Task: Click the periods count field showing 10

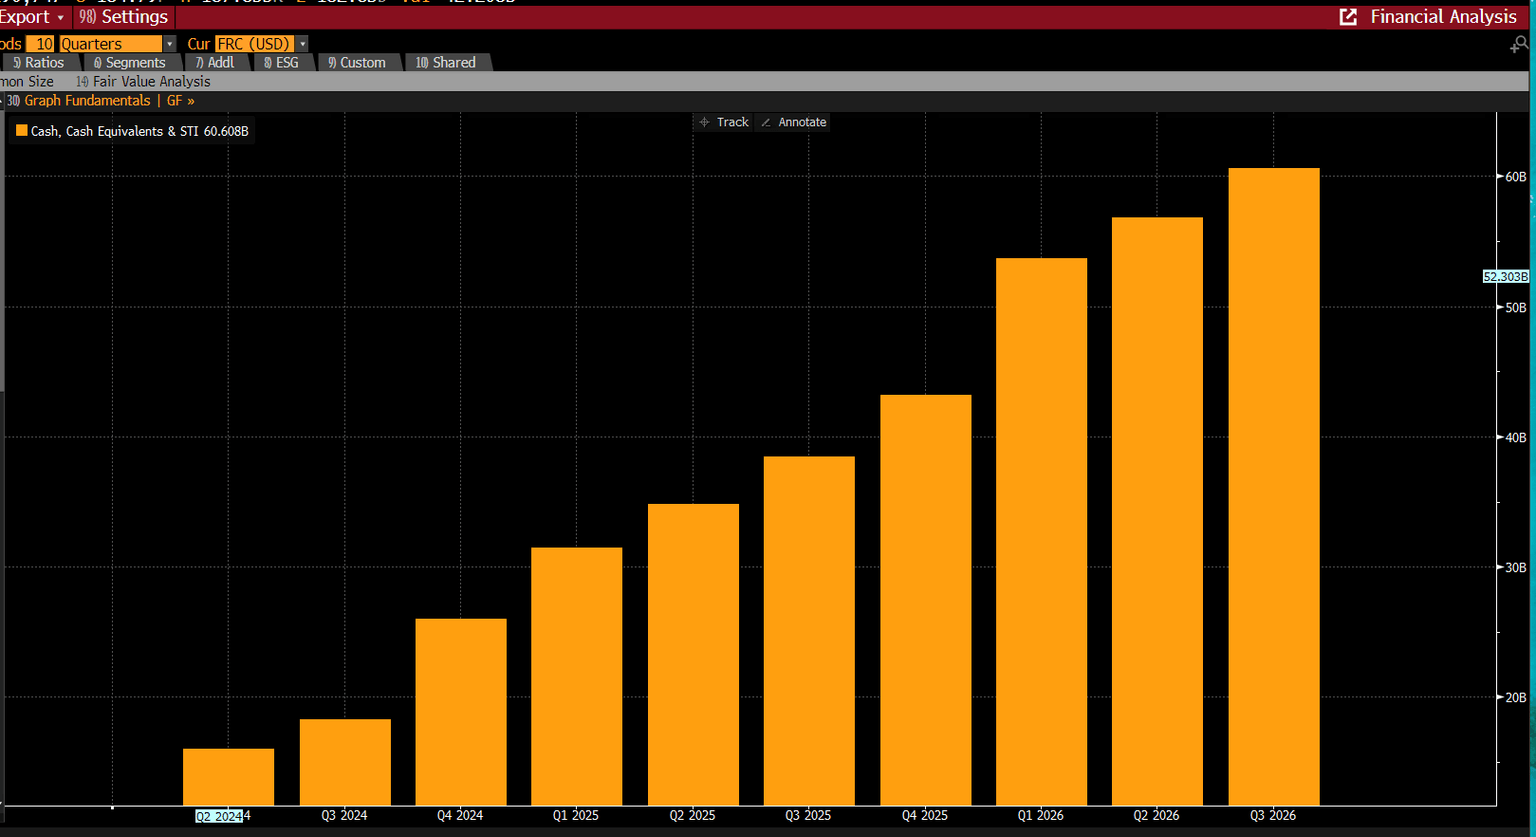Action: [x=41, y=44]
